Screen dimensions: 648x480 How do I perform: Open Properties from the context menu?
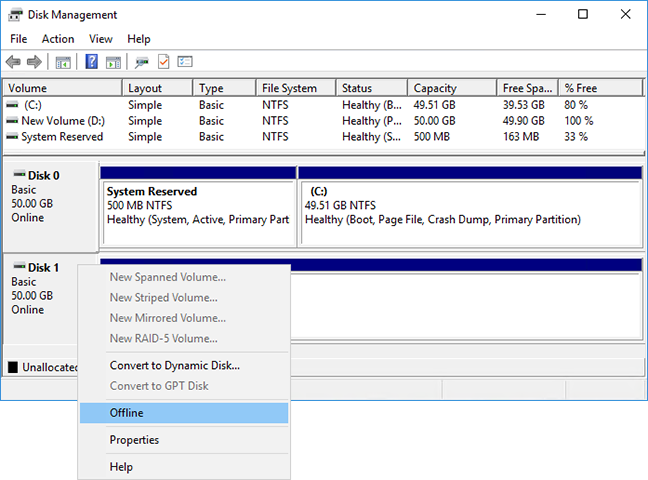pyautogui.click(x=184, y=440)
